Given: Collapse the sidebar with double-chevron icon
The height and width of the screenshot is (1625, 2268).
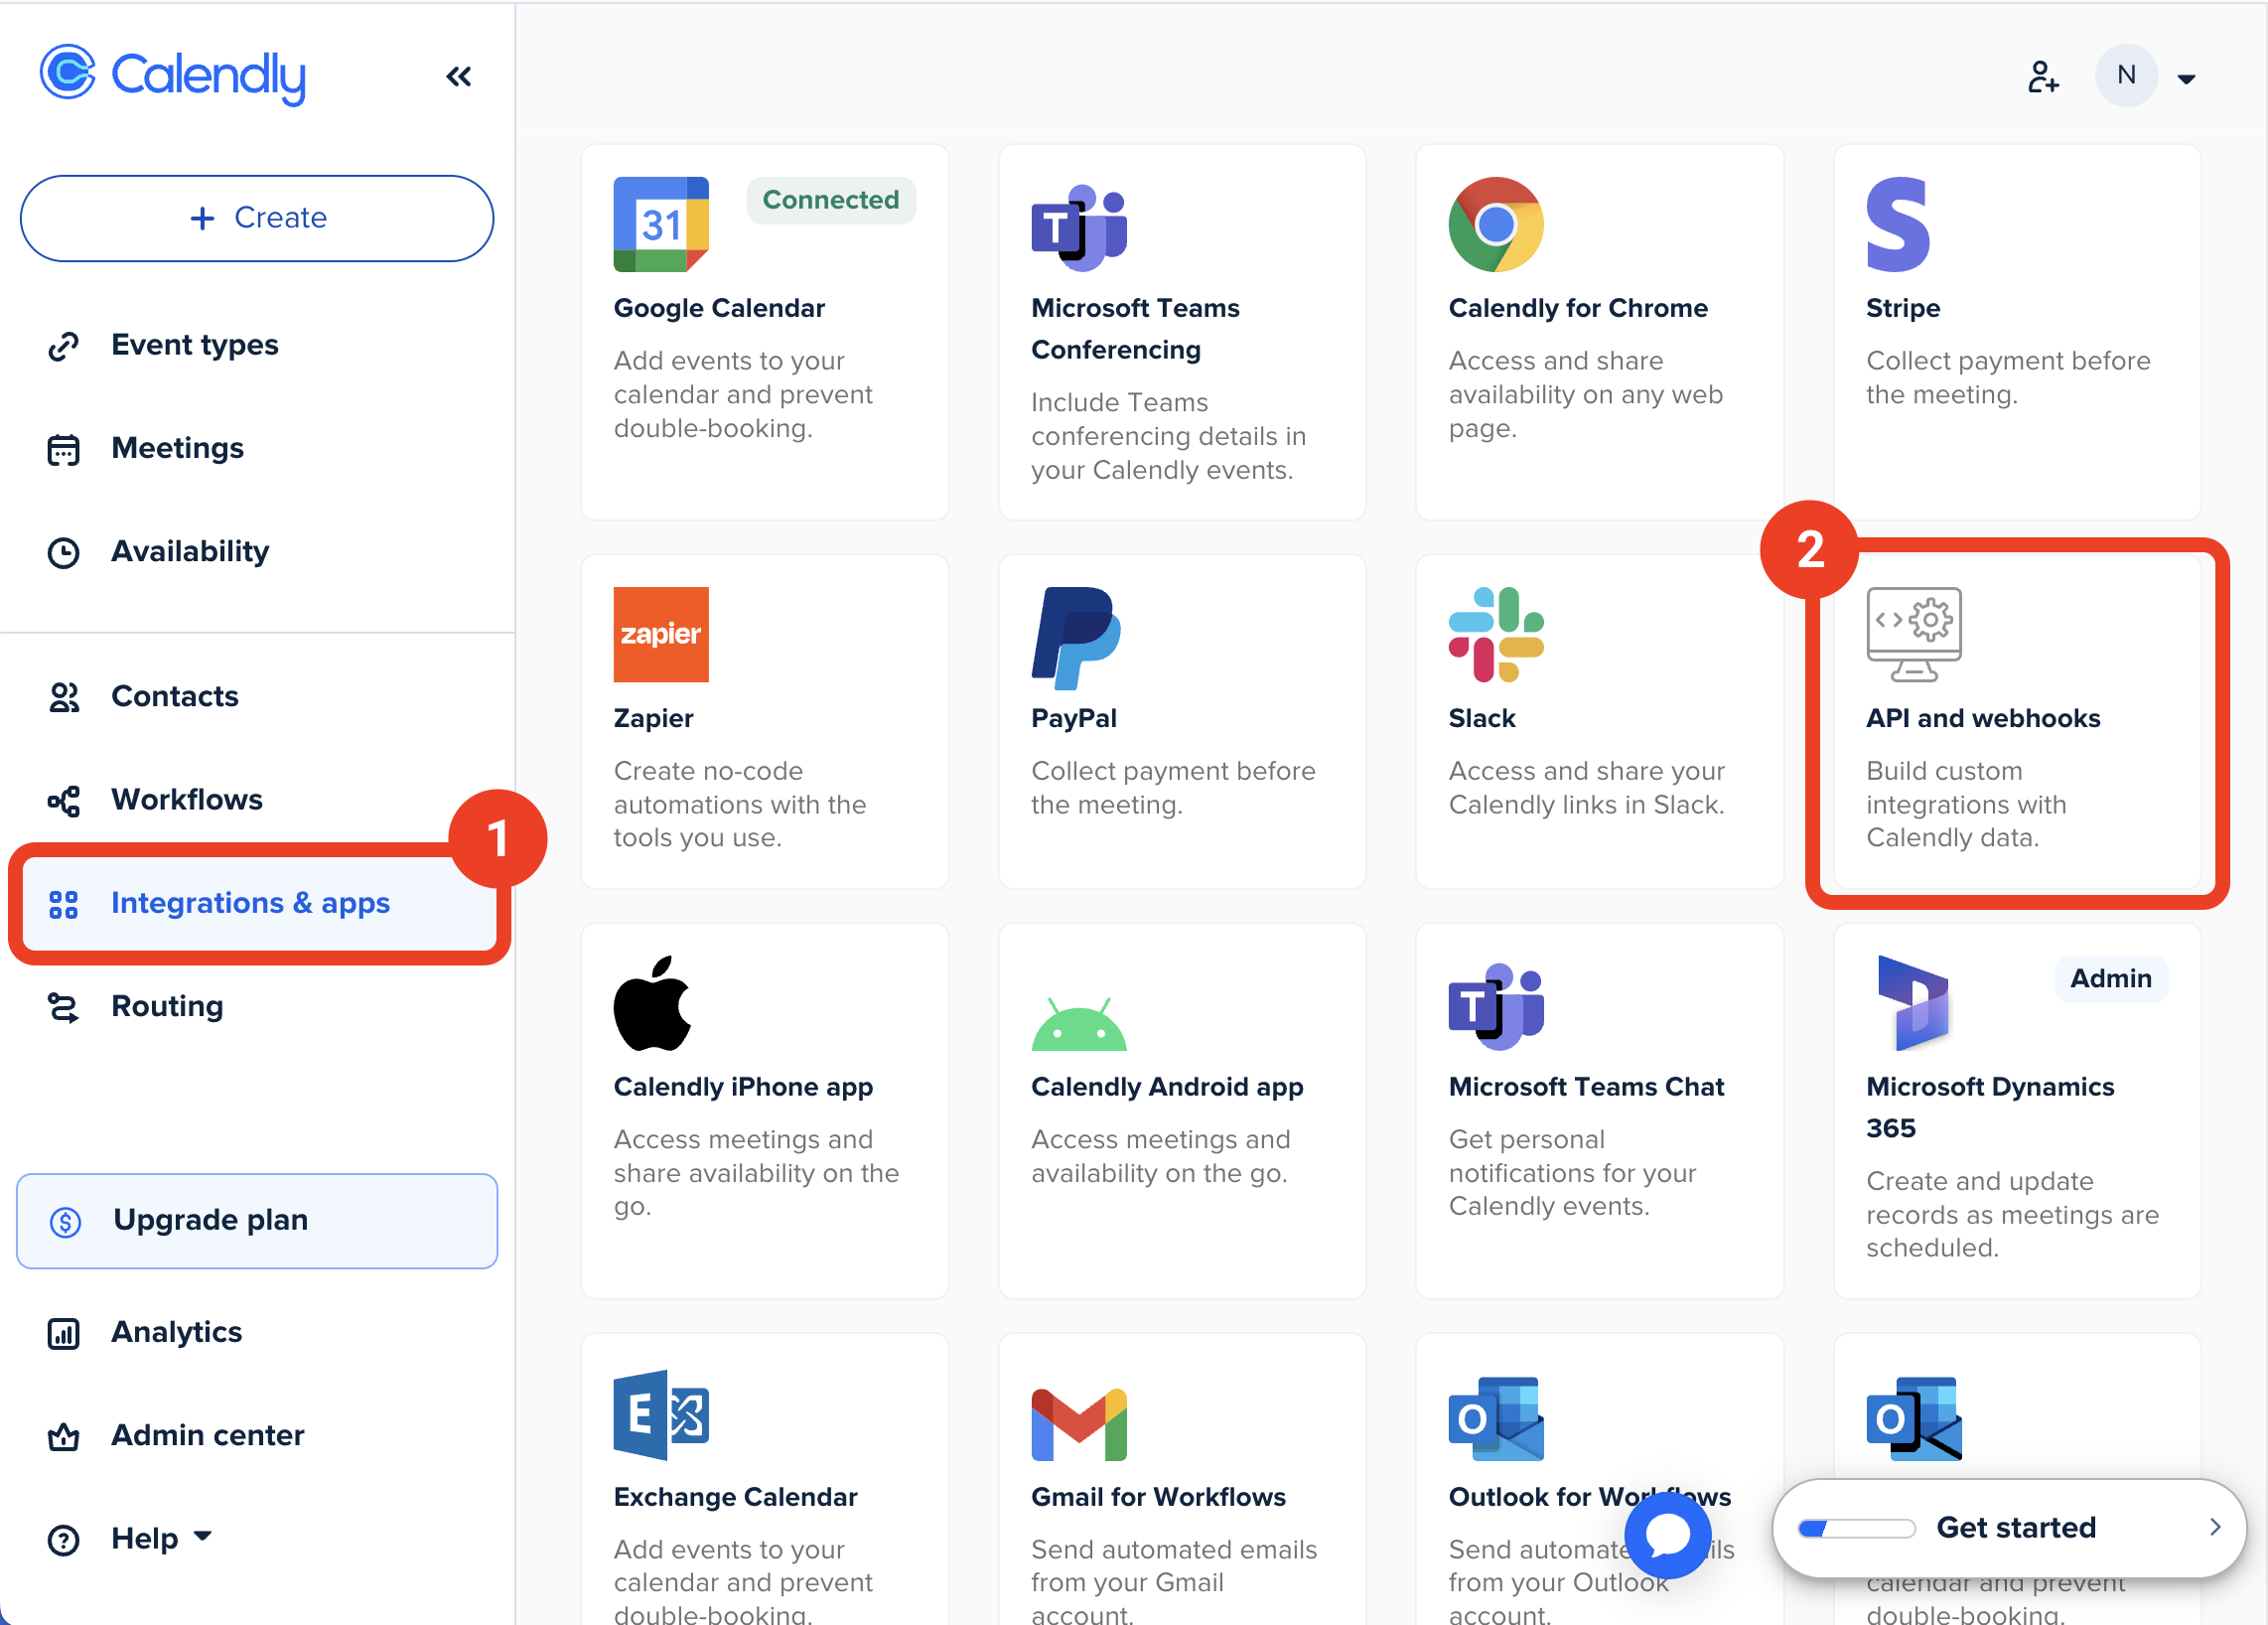Looking at the screenshot, I should [458, 77].
